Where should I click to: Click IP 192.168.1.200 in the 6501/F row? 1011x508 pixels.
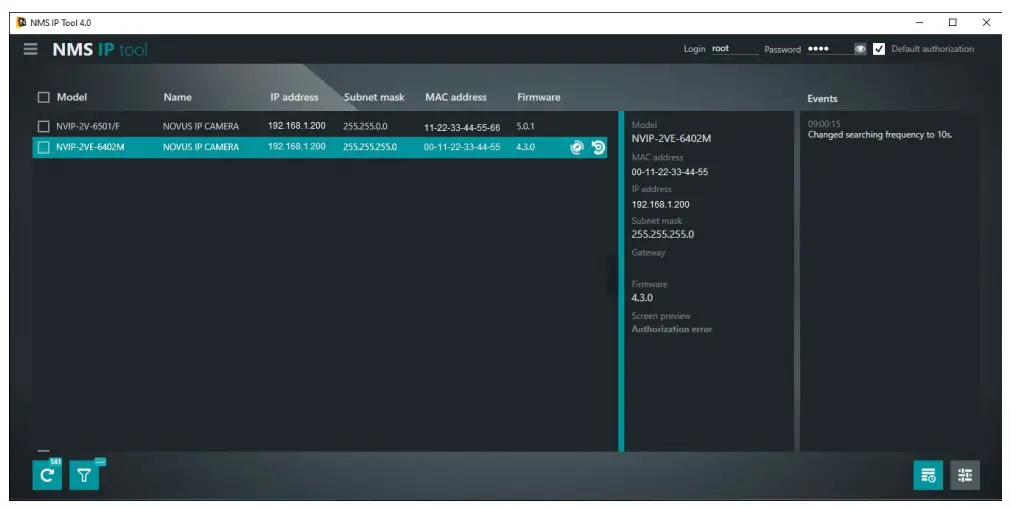click(297, 126)
